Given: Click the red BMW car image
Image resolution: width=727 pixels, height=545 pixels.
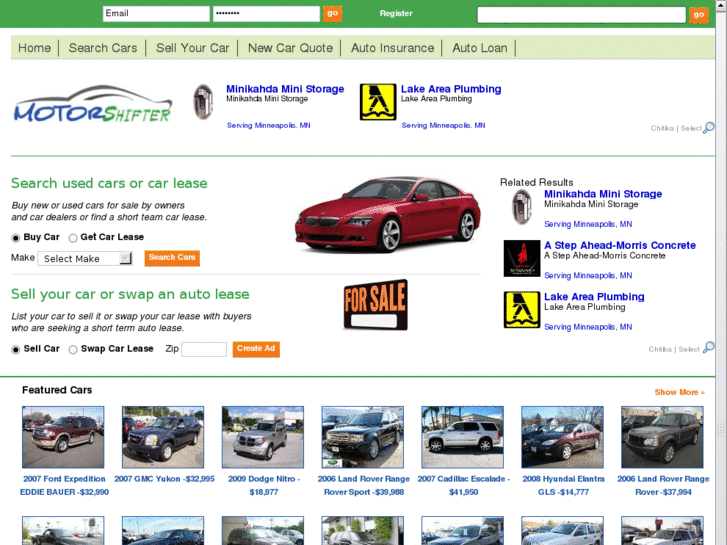Looking at the screenshot, I should coord(388,214).
